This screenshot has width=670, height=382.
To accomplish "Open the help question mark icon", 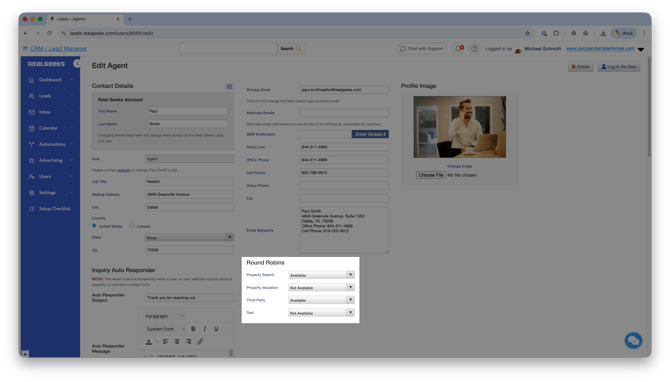I will (x=474, y=49).
